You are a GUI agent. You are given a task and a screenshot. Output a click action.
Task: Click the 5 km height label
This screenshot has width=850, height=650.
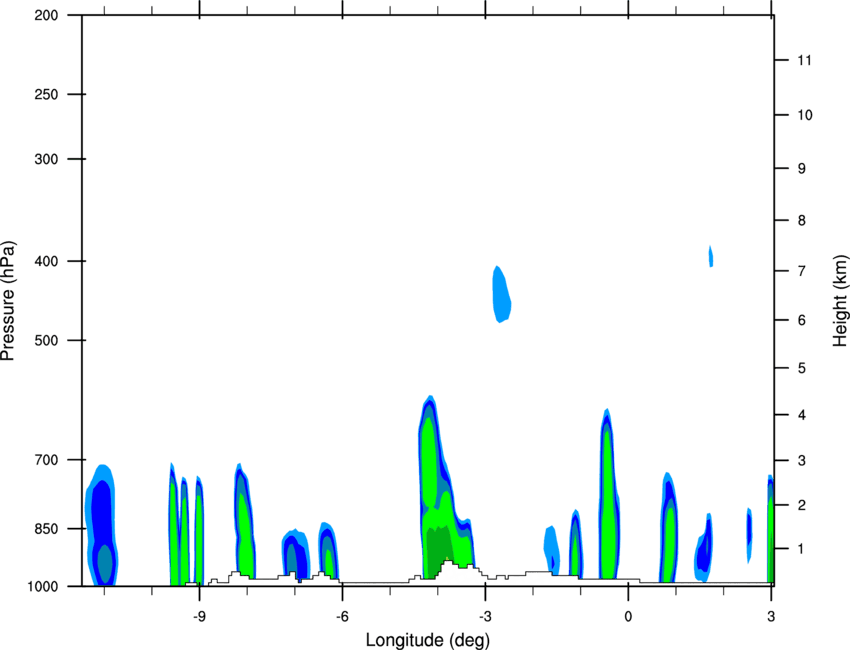click(802, 369)
